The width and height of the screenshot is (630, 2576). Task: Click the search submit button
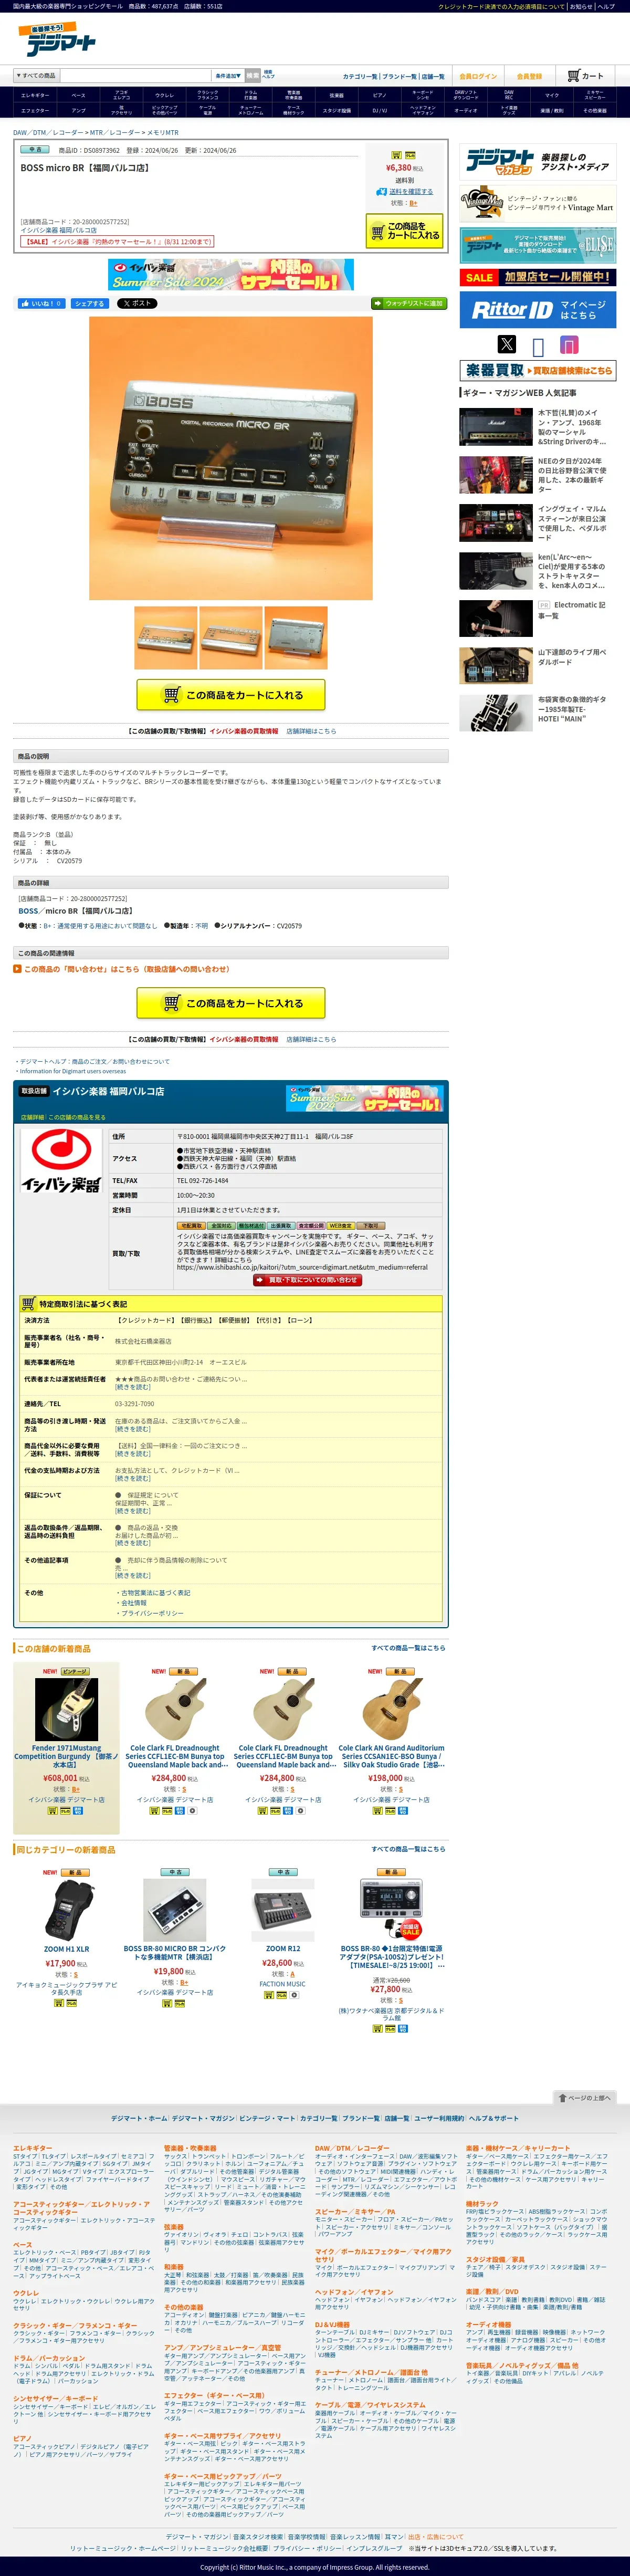click(x=253, y=76)
